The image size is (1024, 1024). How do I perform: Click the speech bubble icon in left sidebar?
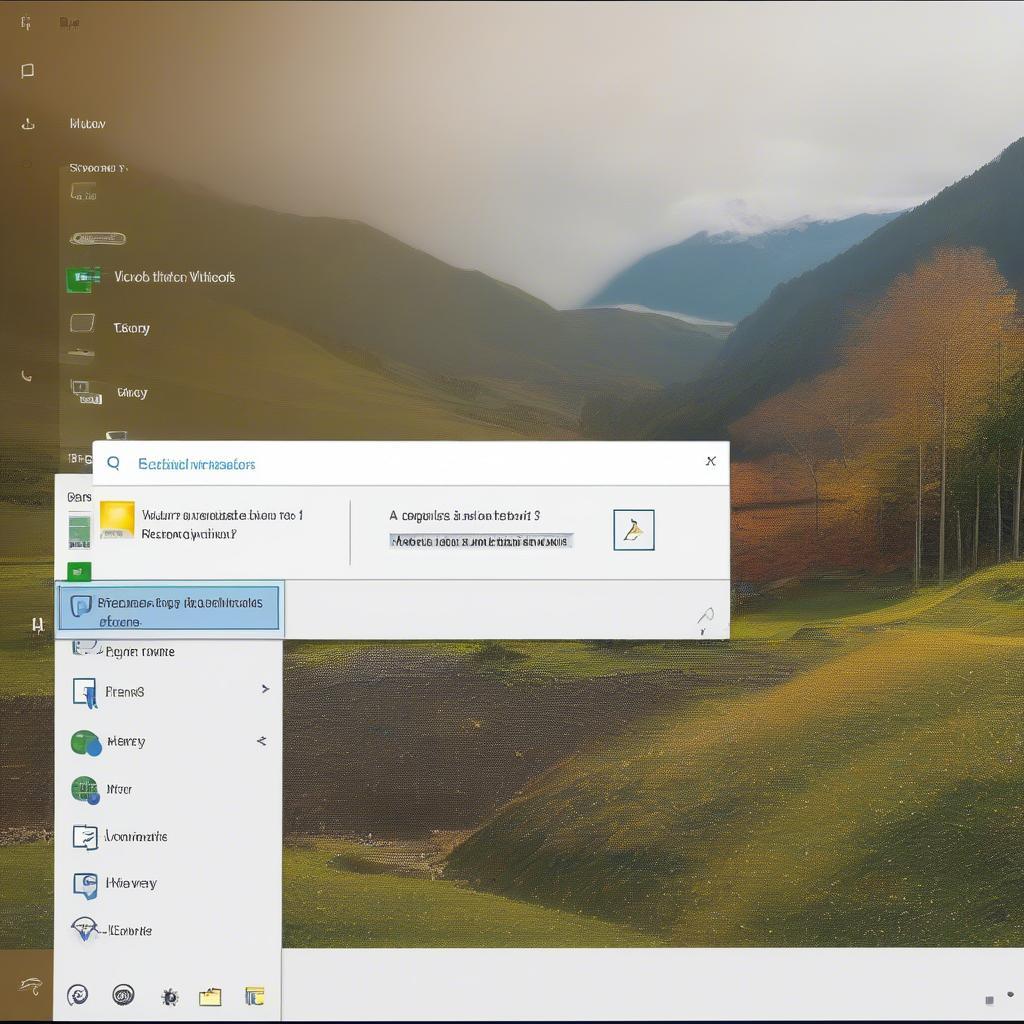click(x=27, y=71)
